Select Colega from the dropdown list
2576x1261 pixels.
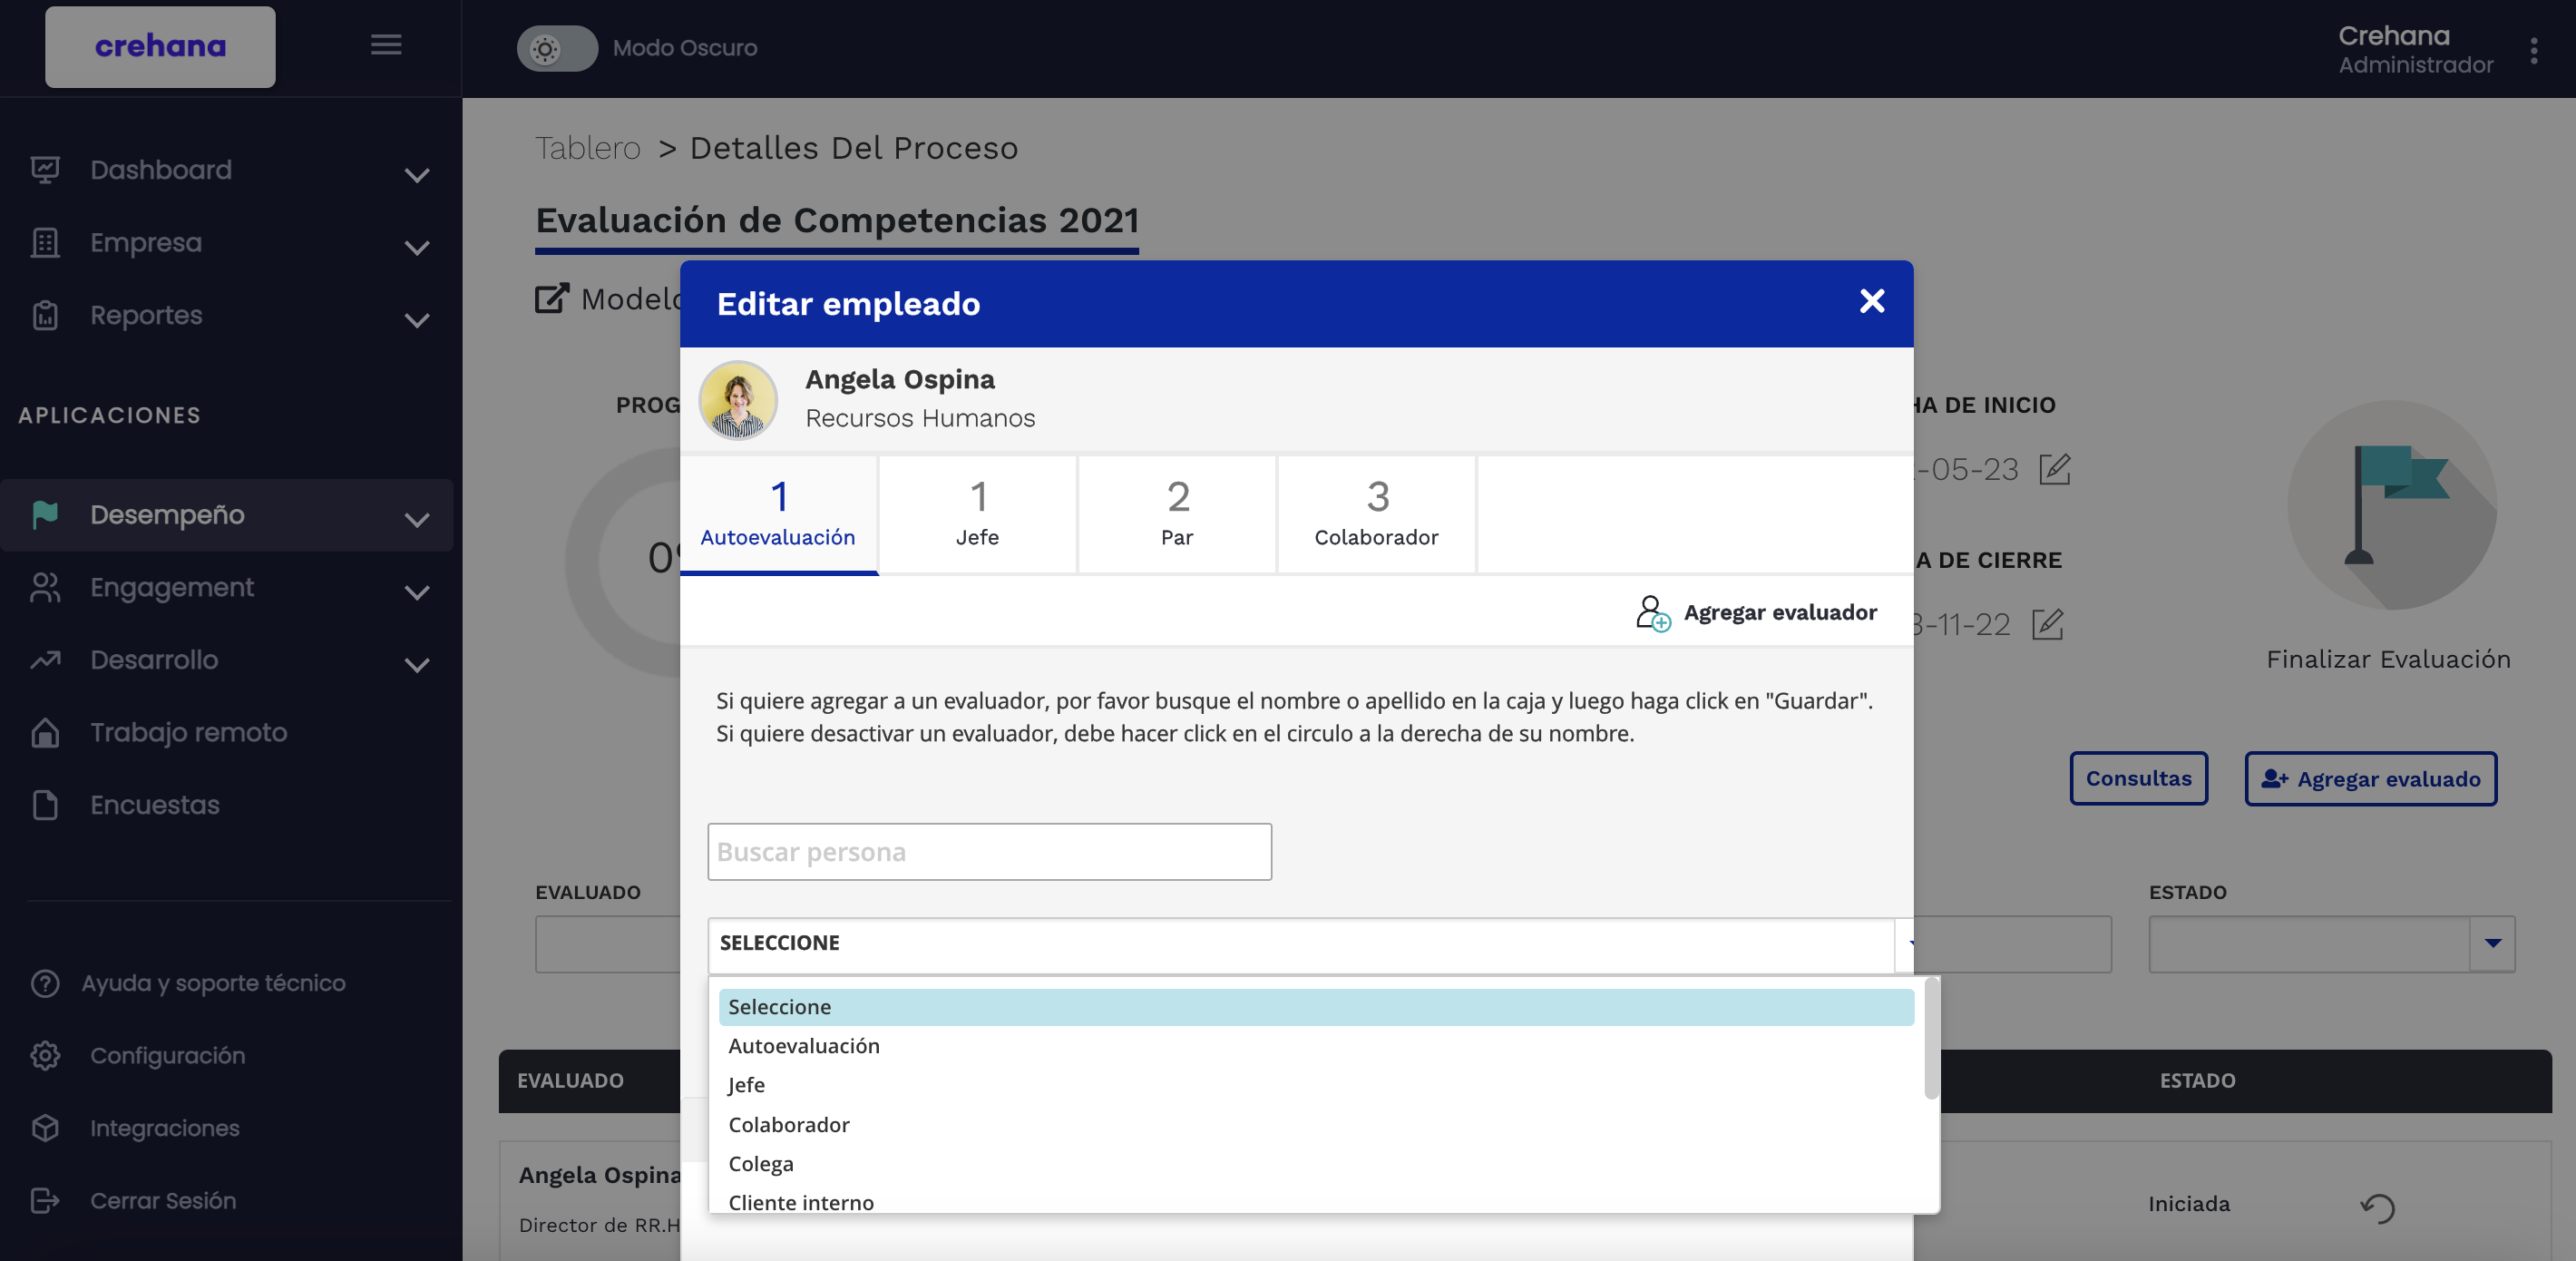pyautogui.click(x=761, y=1163)
